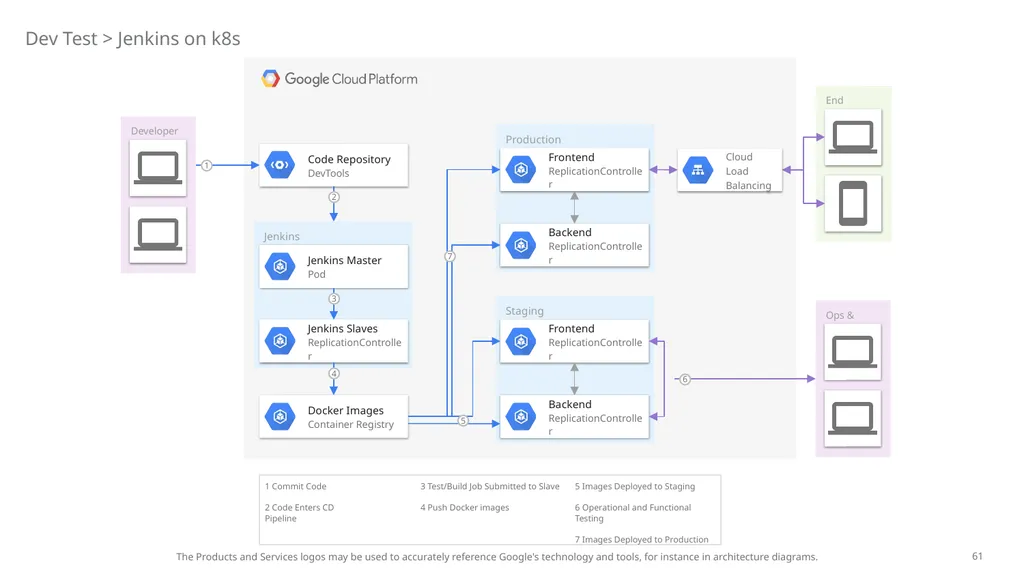The height and width of the screenshot is (576, 1024).
Task: Click step marker 1 on the arrow
Action: point(206,165)
